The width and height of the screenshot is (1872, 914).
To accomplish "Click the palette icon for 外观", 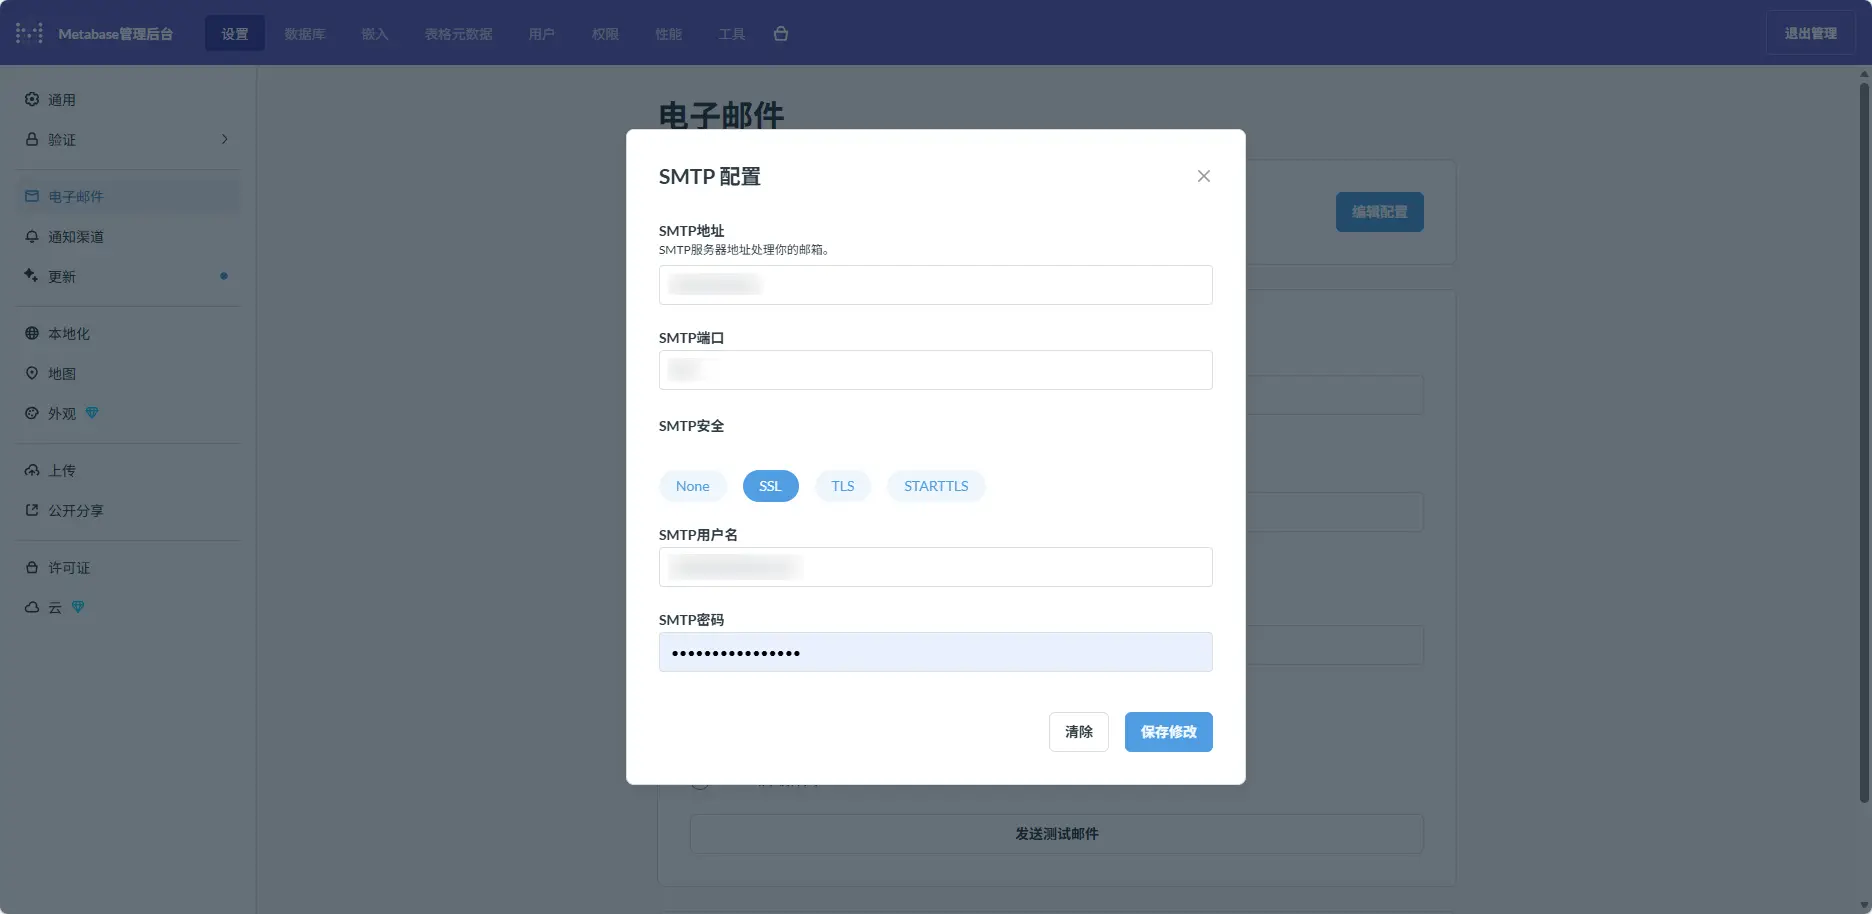I will click(32, 413).
